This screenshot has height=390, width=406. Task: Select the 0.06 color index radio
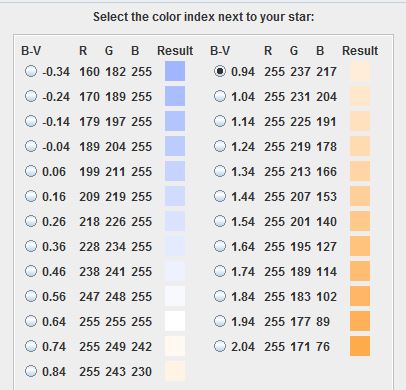(x=31, y=171)
